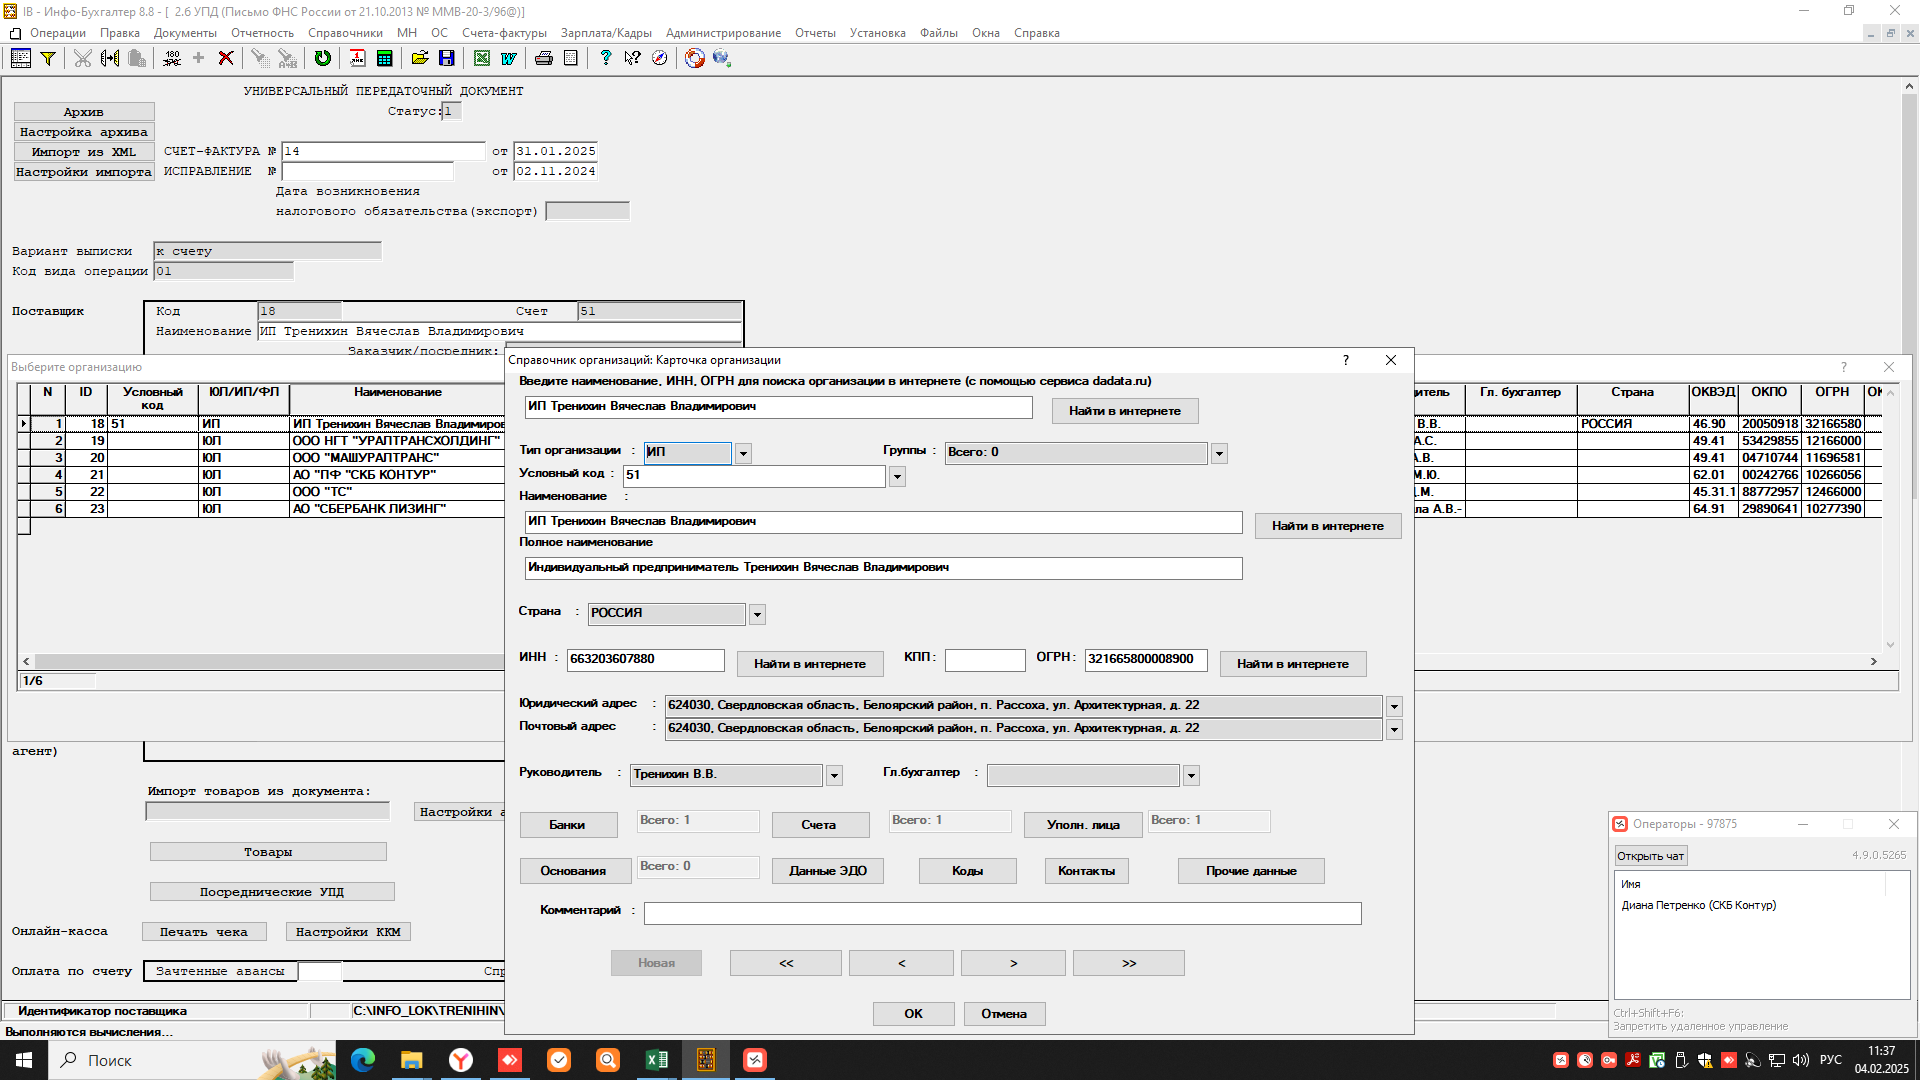Image resolution: width=1920 pixels, height=1080 pixels.
Task: Click the Windows Start button
Action: point(24,1060)
